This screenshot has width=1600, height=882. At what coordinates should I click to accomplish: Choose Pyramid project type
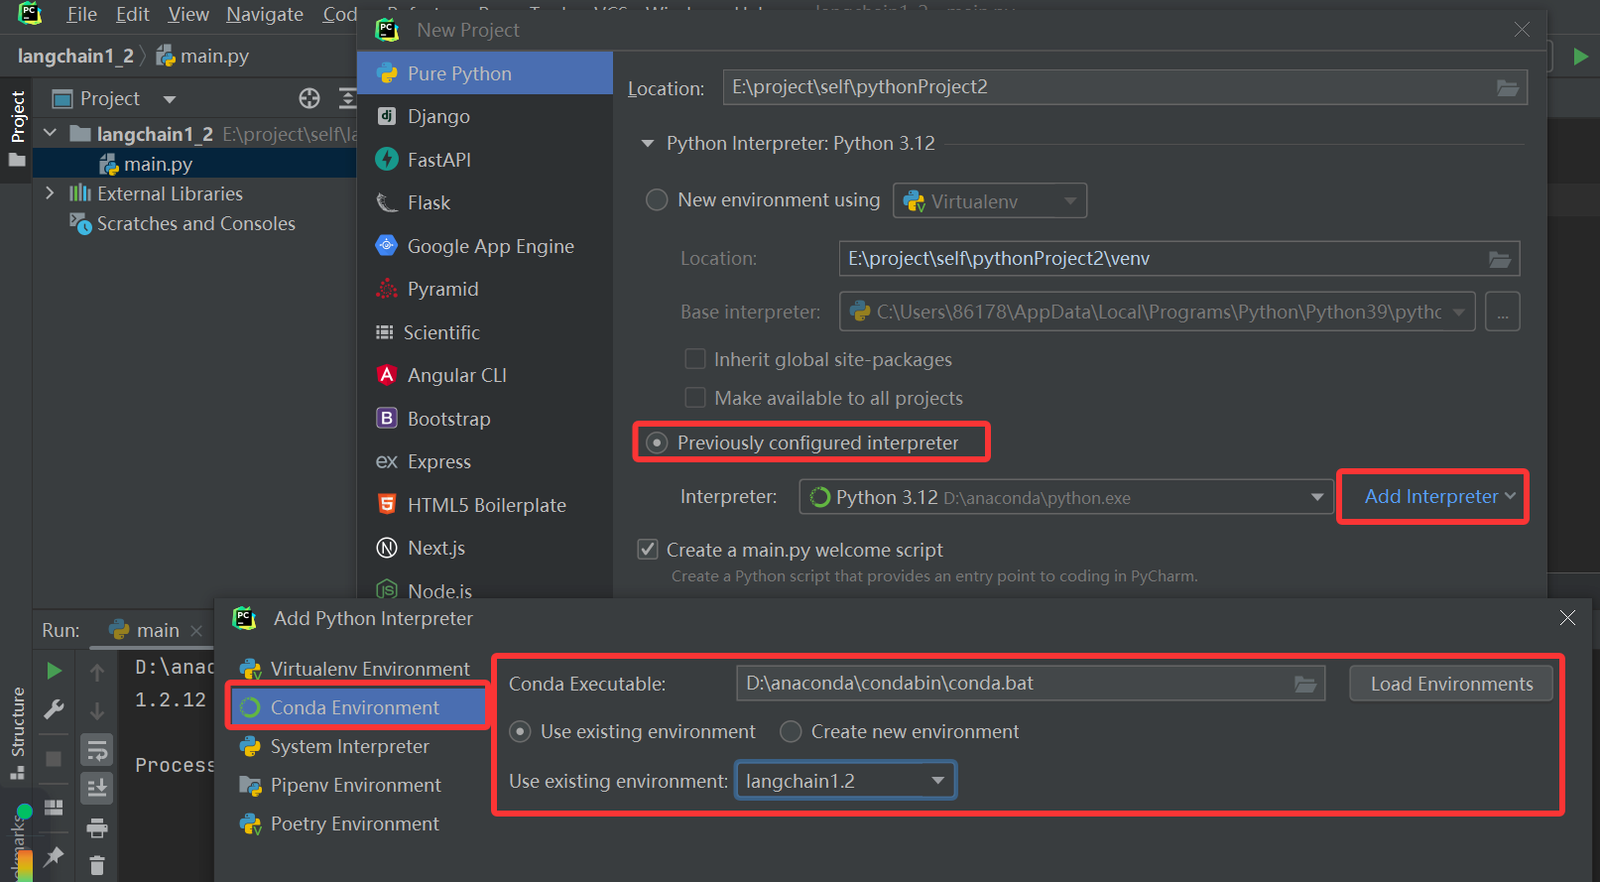point(485,289)
